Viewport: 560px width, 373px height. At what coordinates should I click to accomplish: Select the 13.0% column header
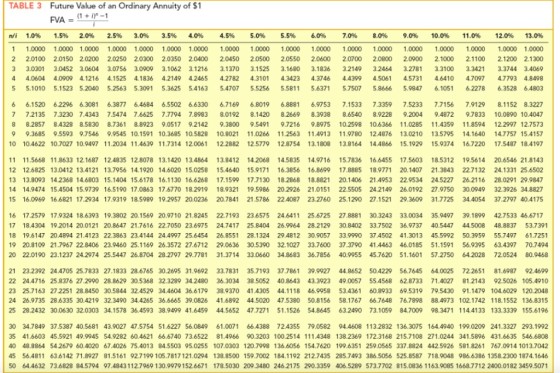click(x=534, y=36)
